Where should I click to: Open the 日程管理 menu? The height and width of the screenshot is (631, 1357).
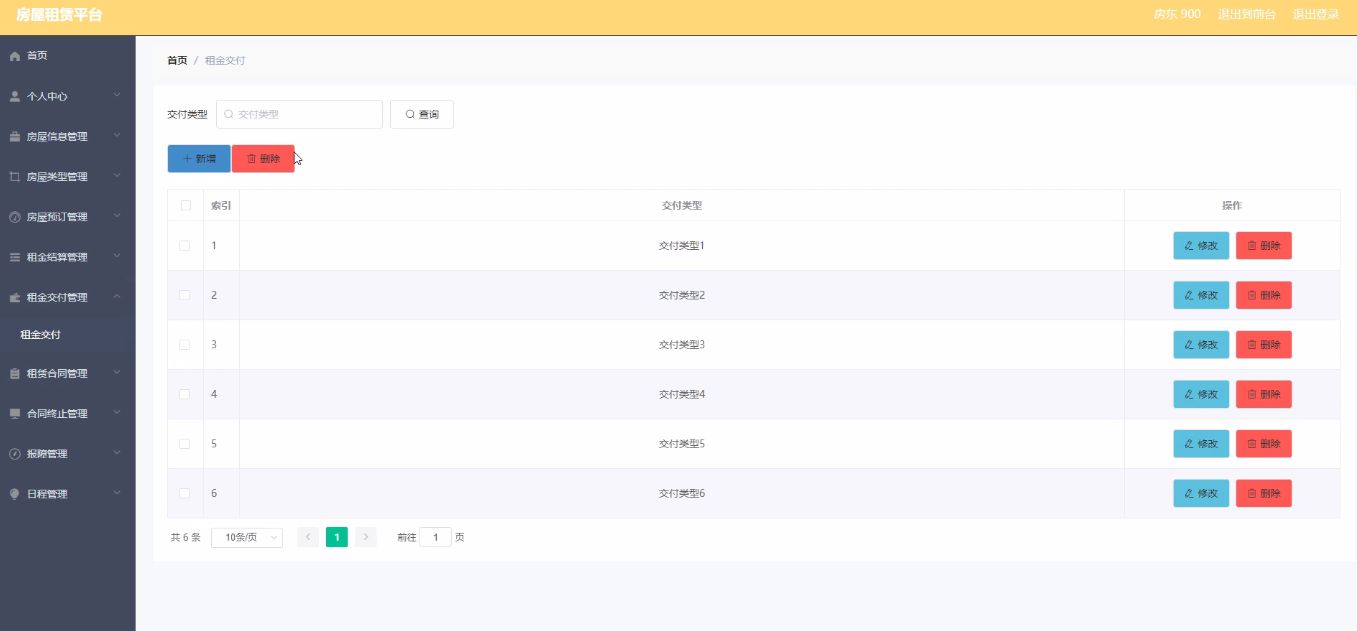pos(67,493)
